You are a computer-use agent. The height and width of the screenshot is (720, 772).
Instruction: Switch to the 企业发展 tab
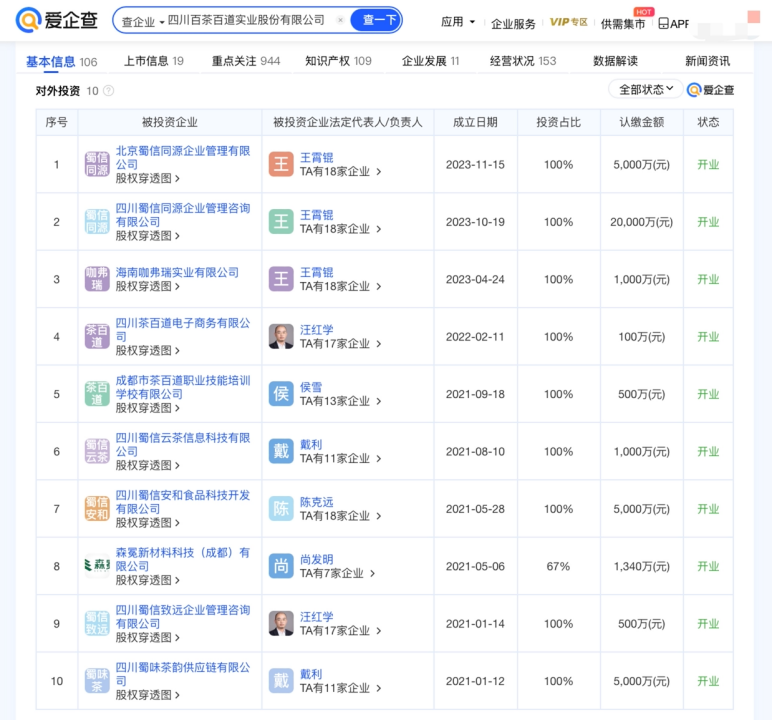pos(430,61)
